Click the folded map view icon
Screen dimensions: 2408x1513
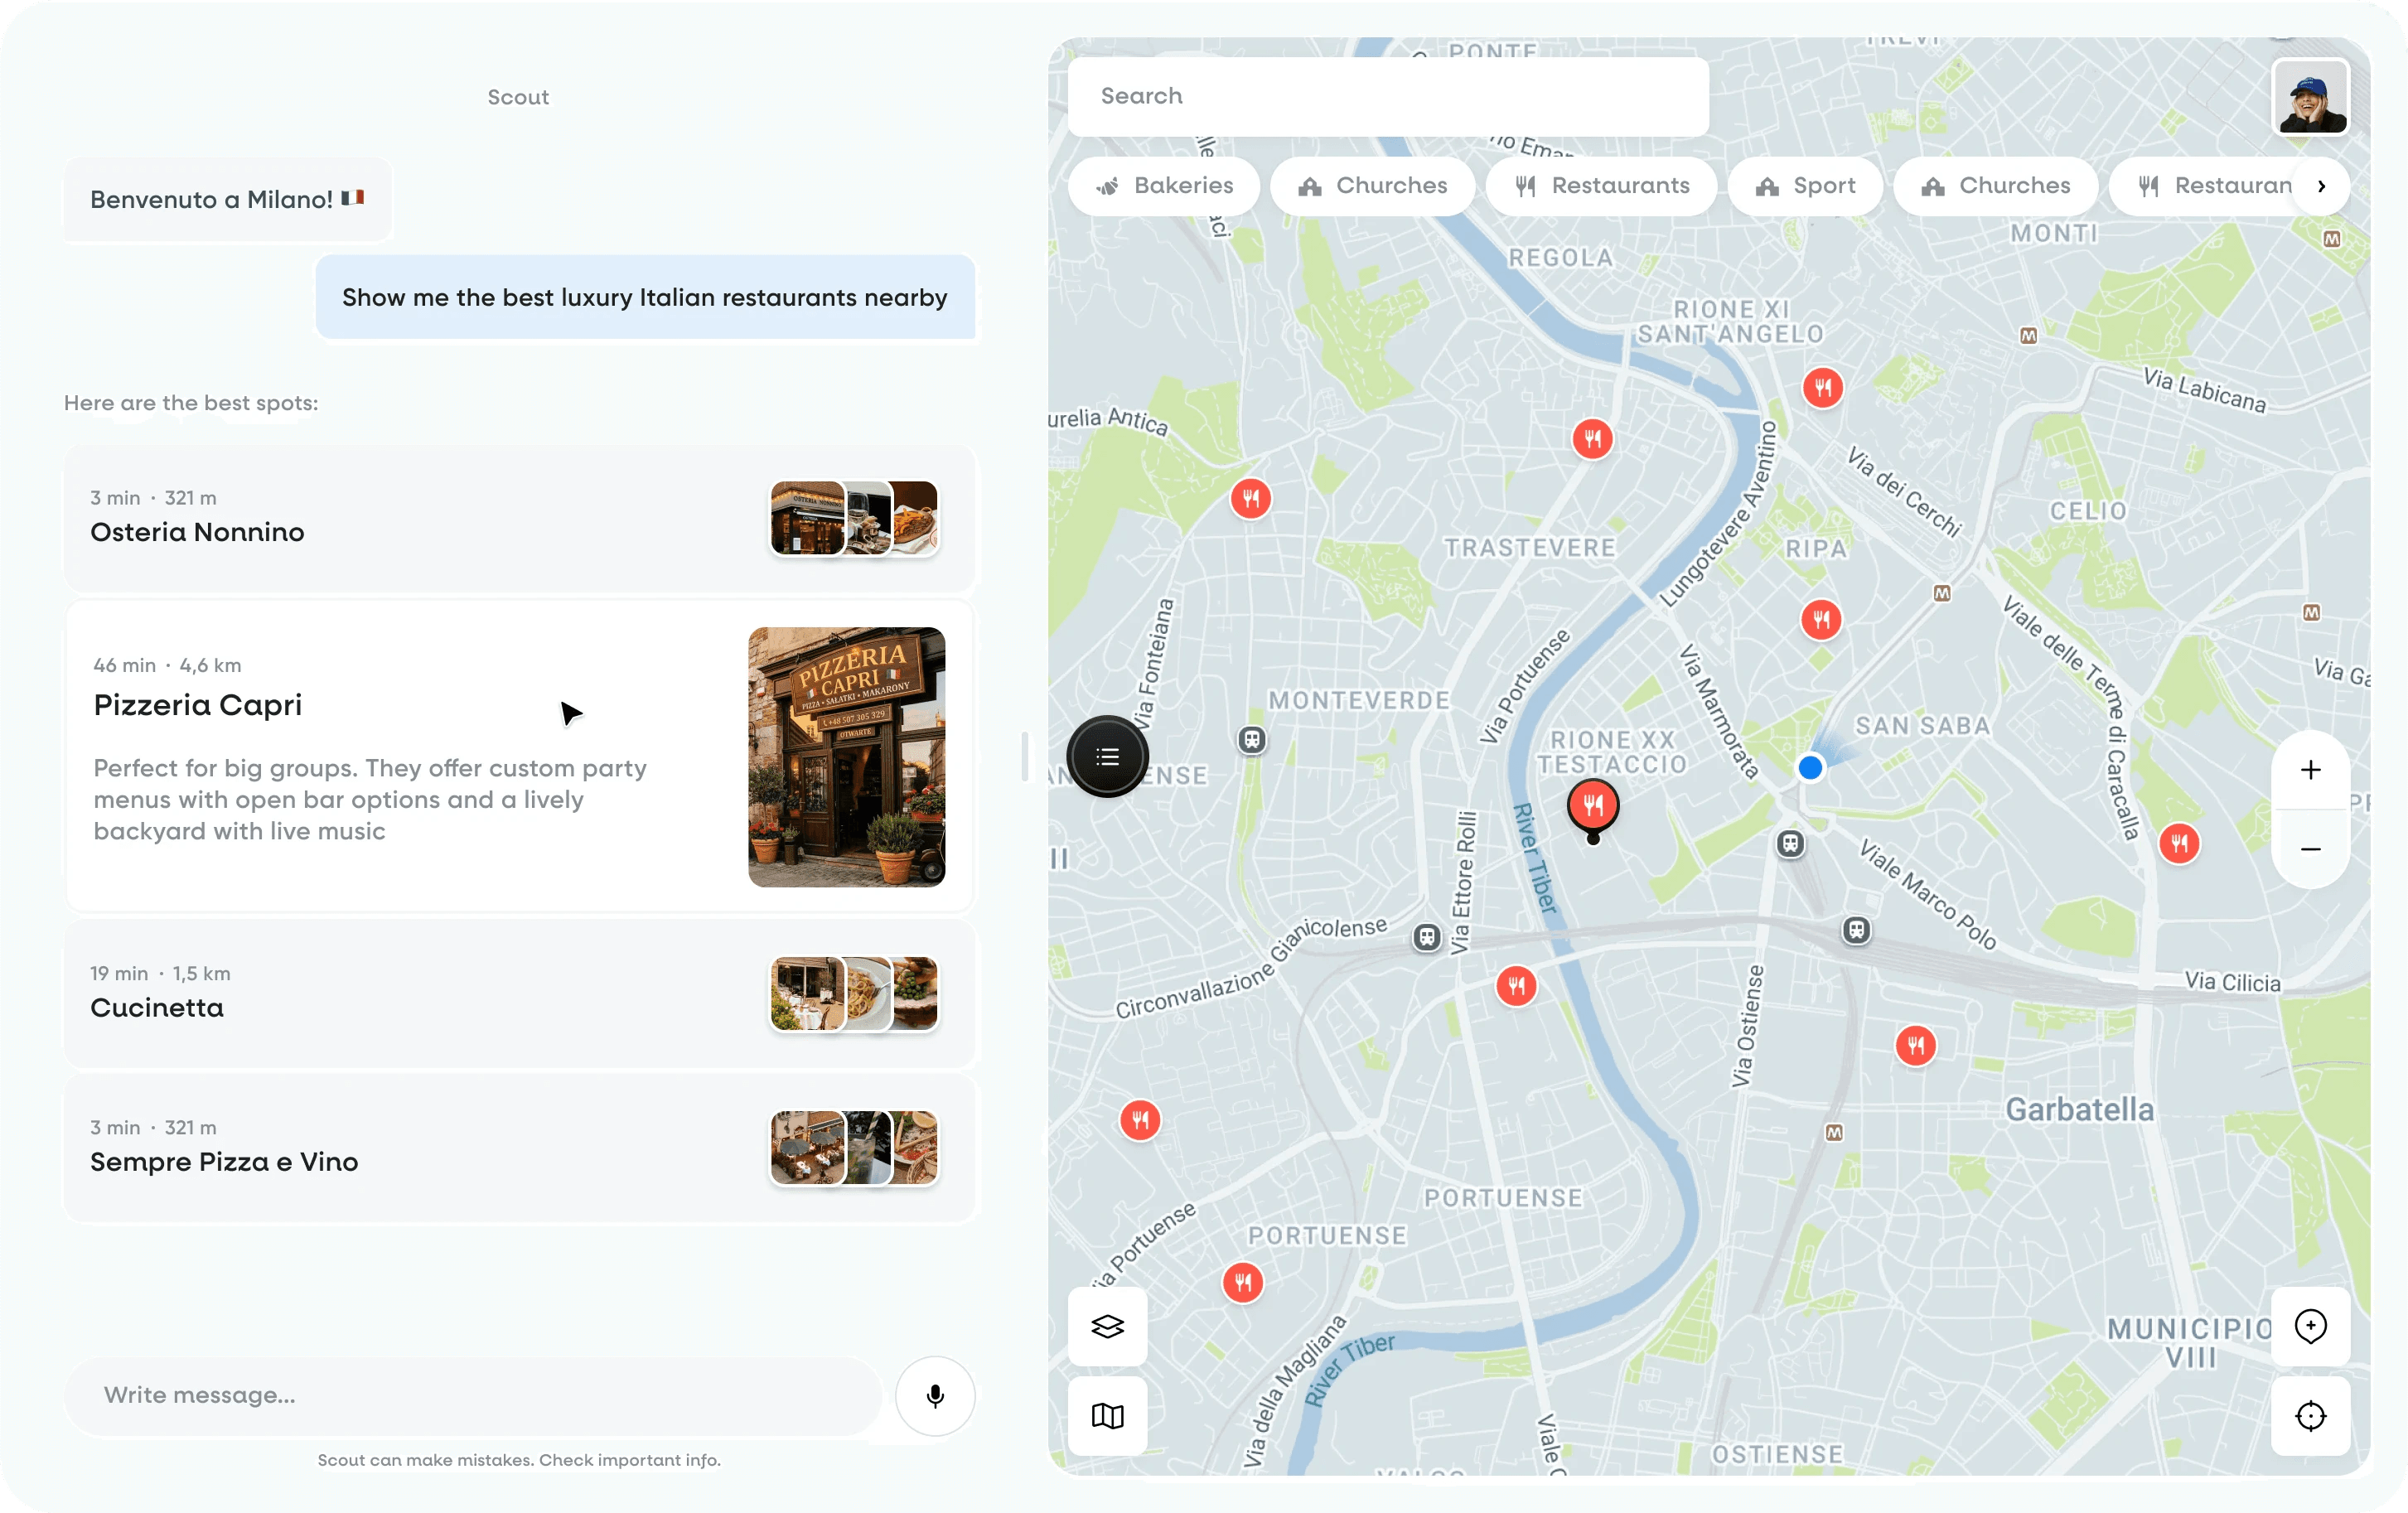coord(1107,1415)
